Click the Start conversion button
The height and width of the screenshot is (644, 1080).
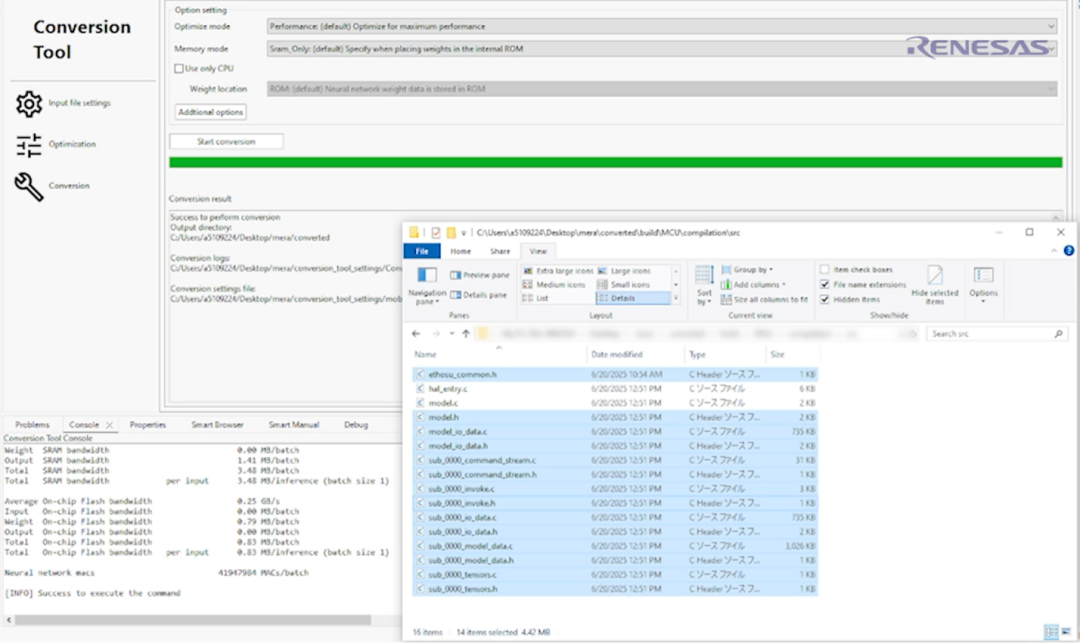point(226,142)
